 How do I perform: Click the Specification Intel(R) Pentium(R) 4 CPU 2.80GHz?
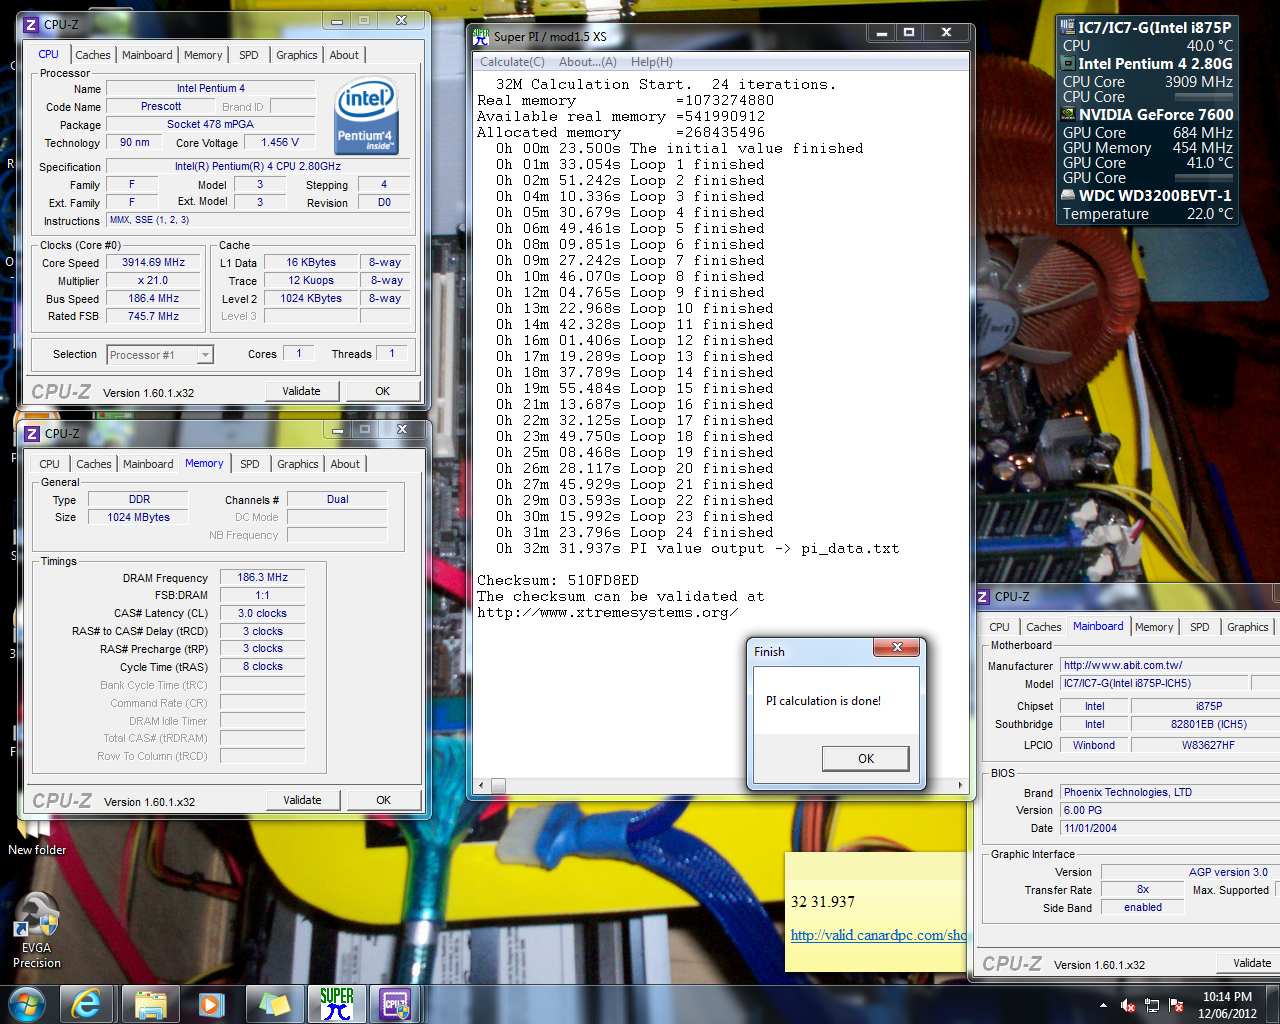click(258, 166)
